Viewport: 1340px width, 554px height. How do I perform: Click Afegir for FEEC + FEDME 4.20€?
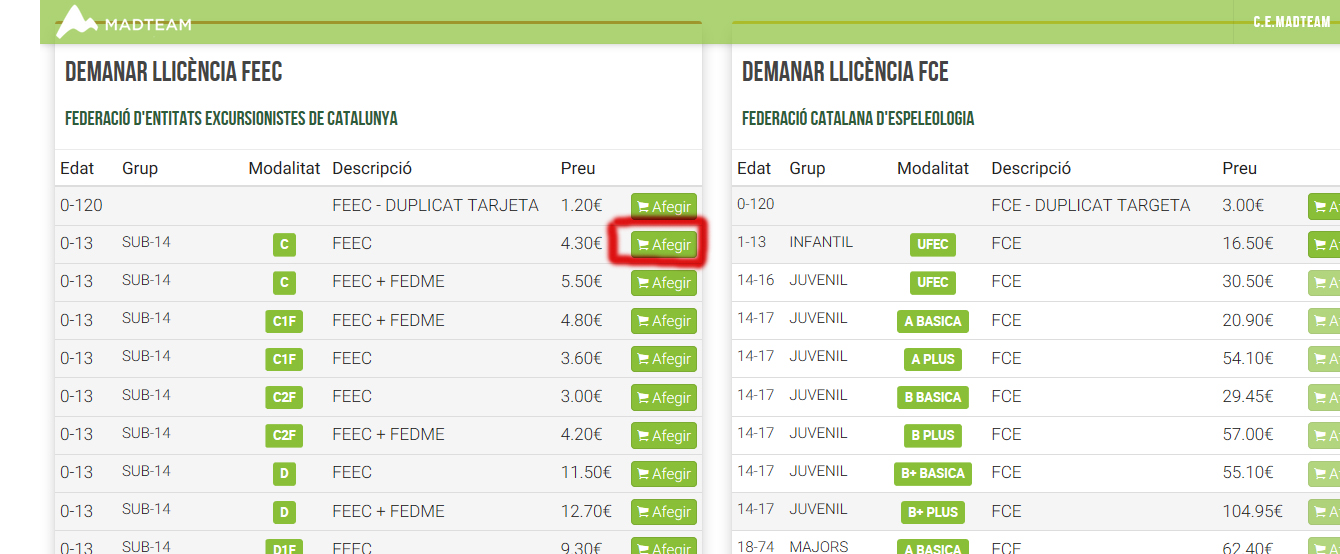664,436
